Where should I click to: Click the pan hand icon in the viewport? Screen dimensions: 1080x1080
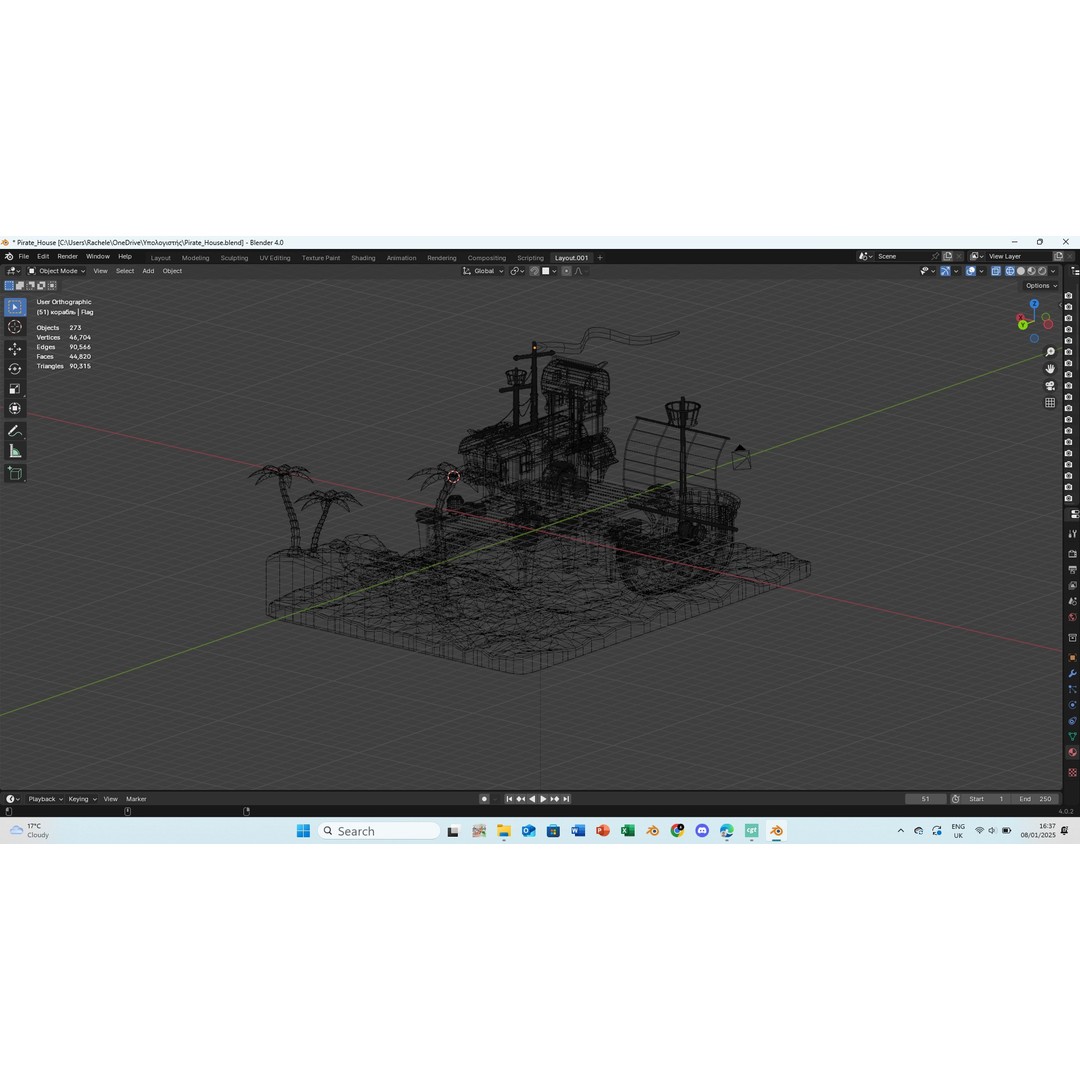pos(1050,368)
